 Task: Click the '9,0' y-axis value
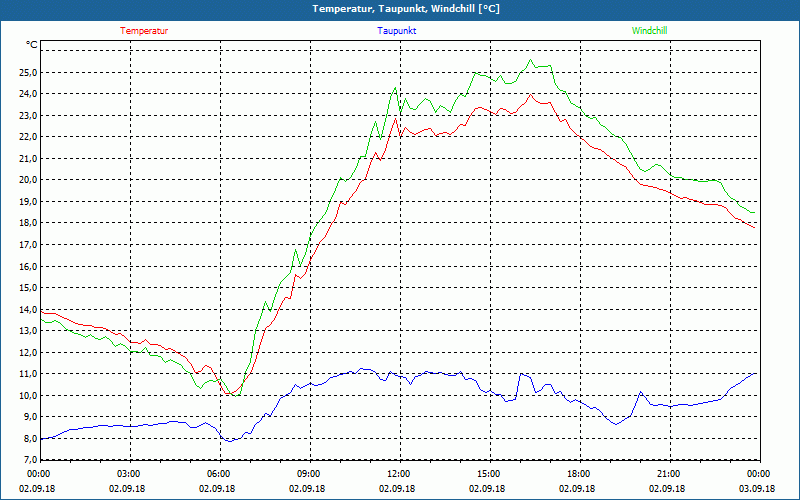coord(31,417)
